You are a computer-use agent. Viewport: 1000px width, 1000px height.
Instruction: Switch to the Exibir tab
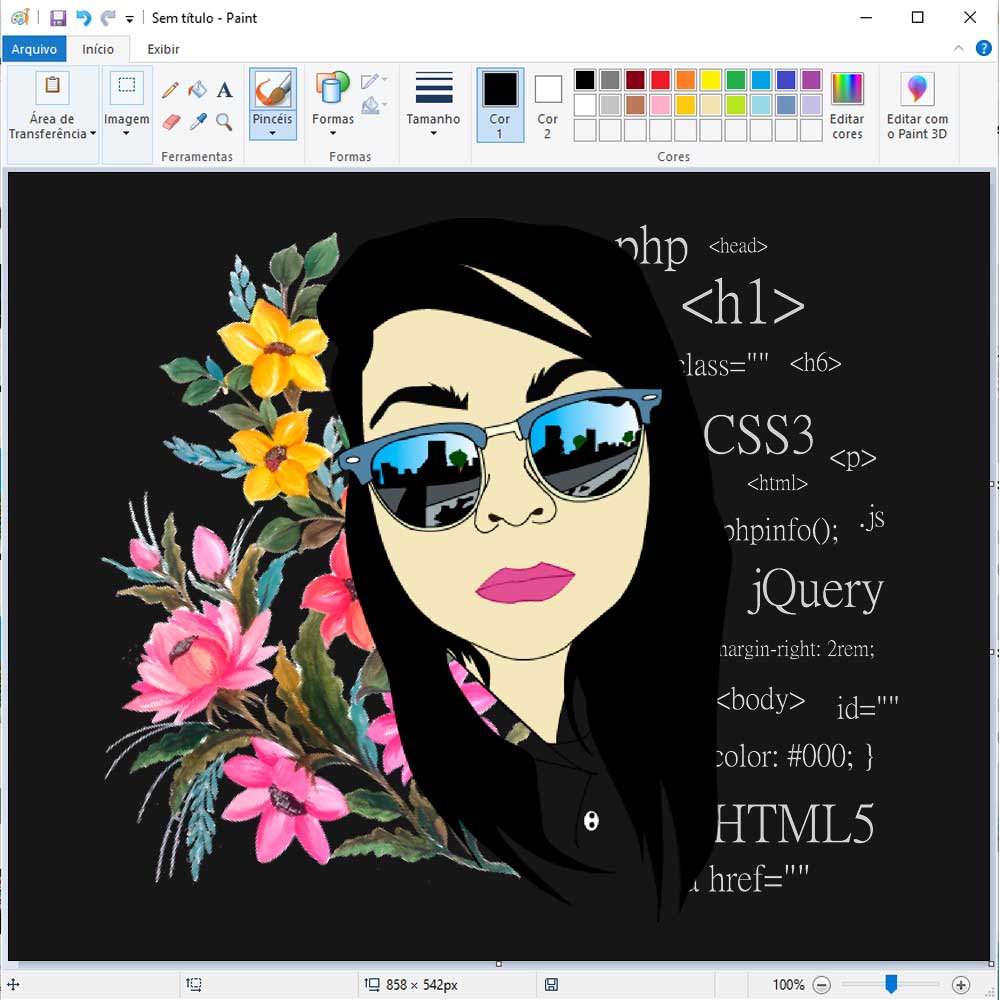(x=163, y=49)
